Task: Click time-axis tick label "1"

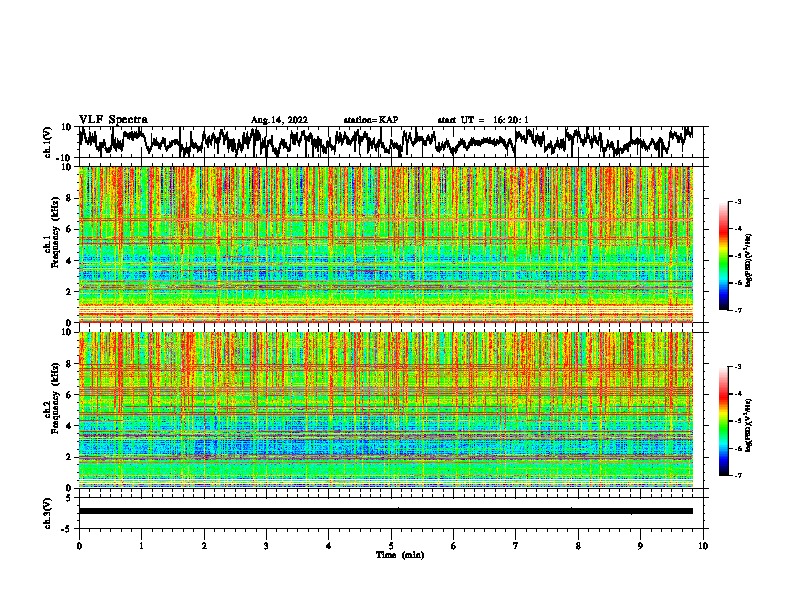Action: point(141,546)
